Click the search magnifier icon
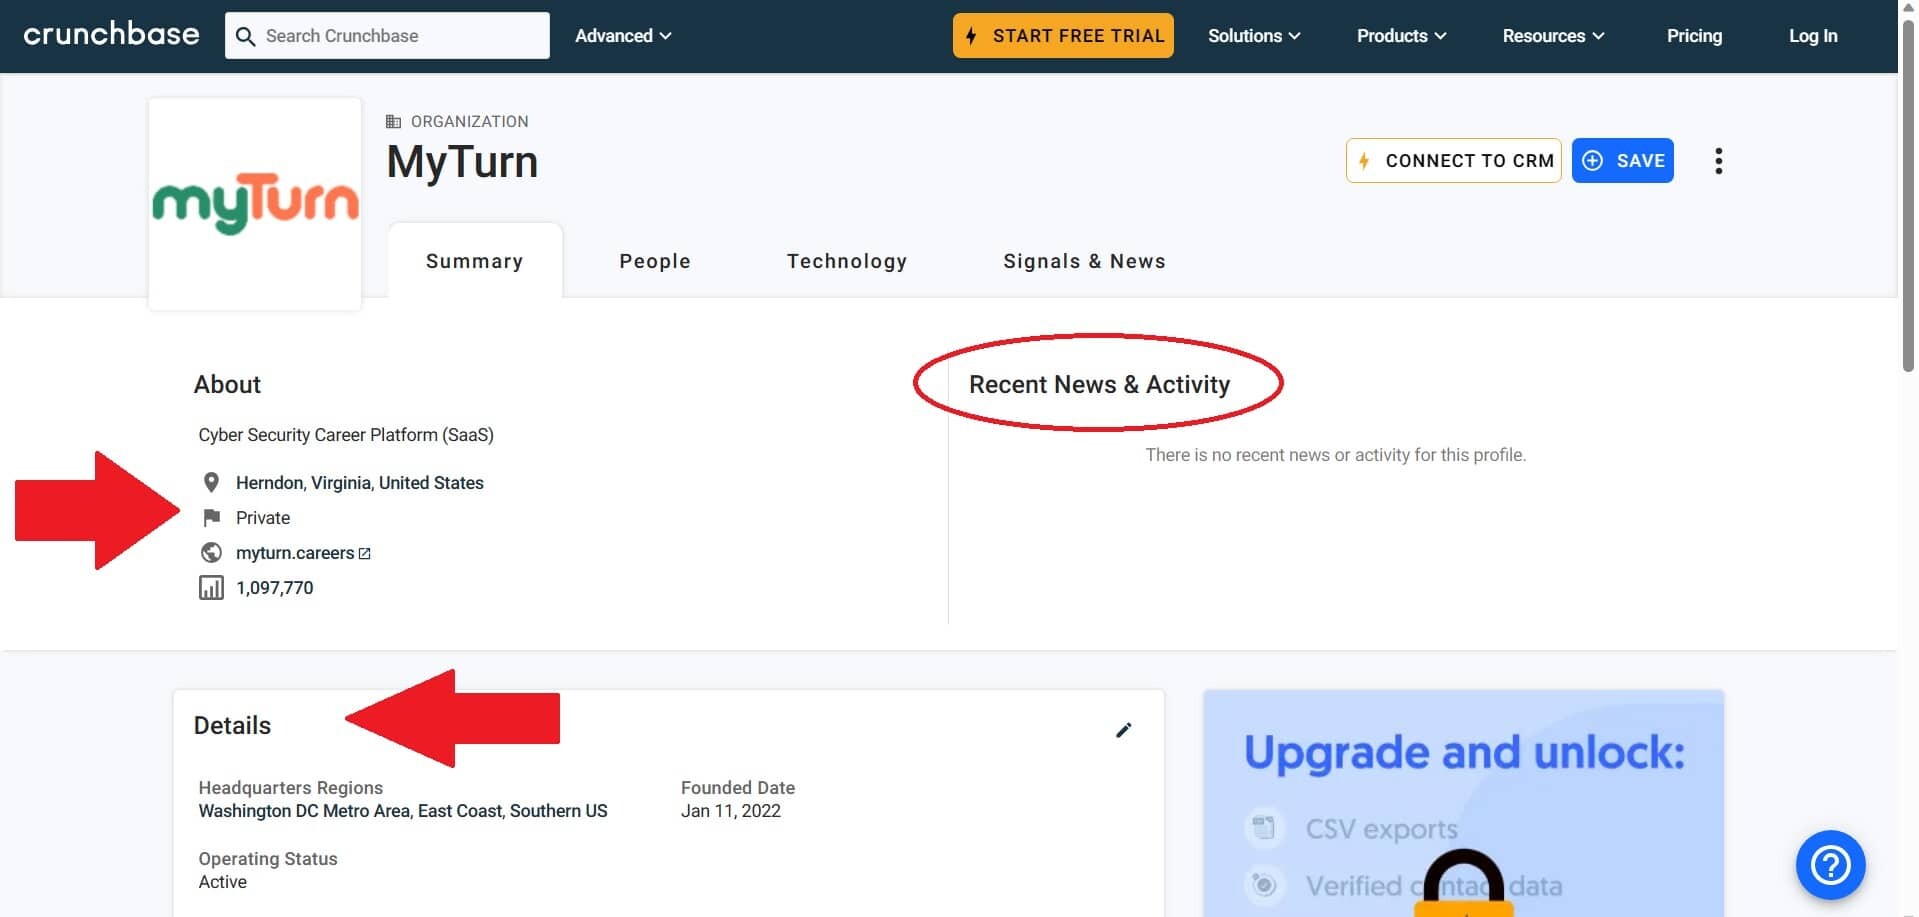Image resolution: width=1919 pixels, height=917 pixels. [246, 35]
